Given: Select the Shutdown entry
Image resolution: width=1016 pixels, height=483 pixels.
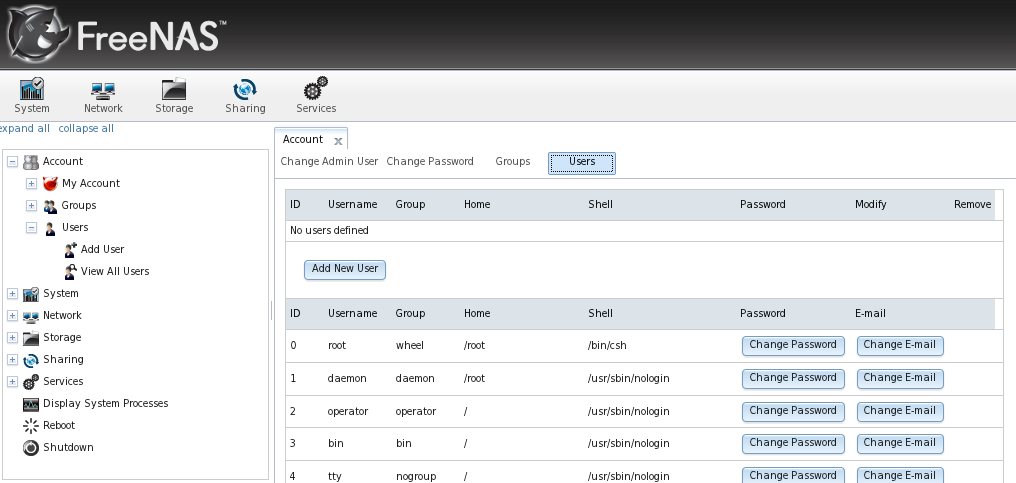Looking at the screenshot, I should click(x=68, y=448).
